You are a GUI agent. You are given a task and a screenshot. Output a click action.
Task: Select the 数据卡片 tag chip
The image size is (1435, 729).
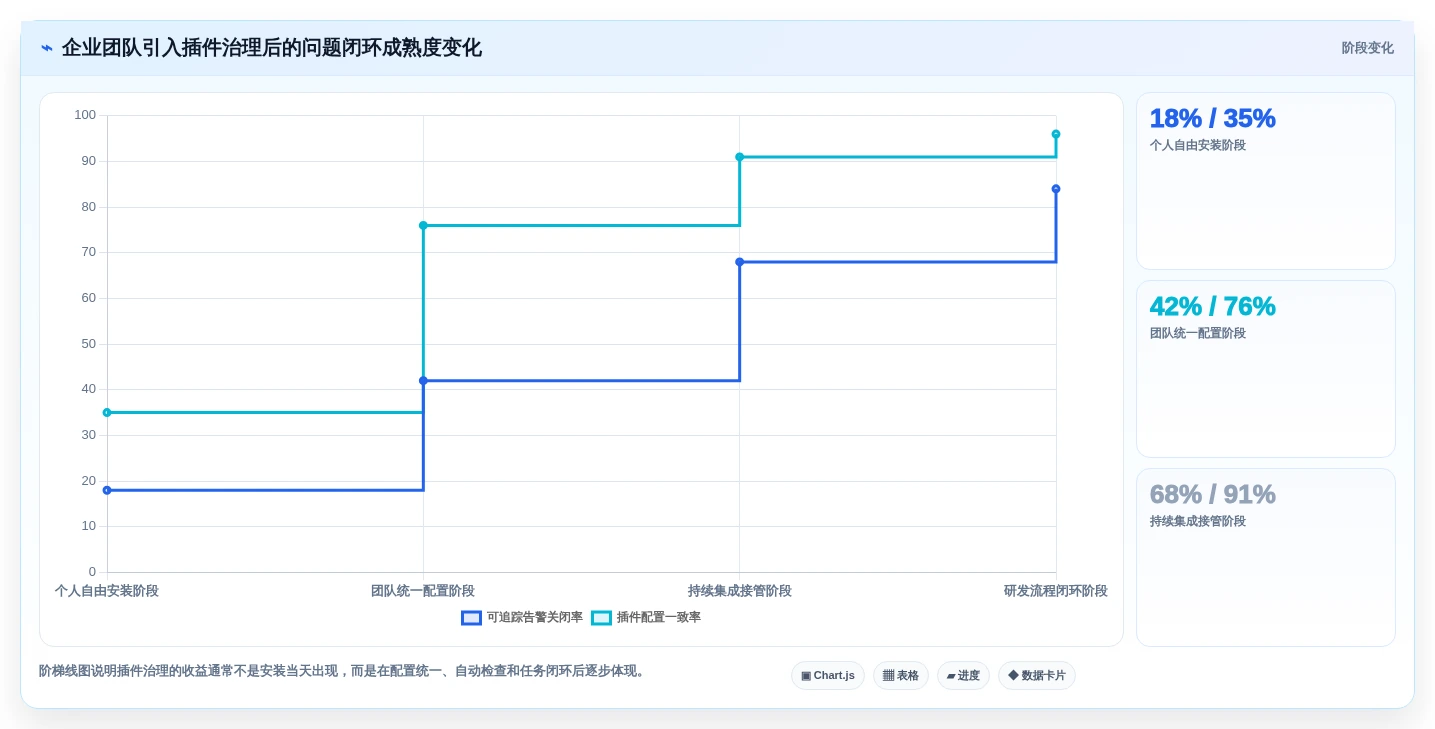(x=1037, y=676)
